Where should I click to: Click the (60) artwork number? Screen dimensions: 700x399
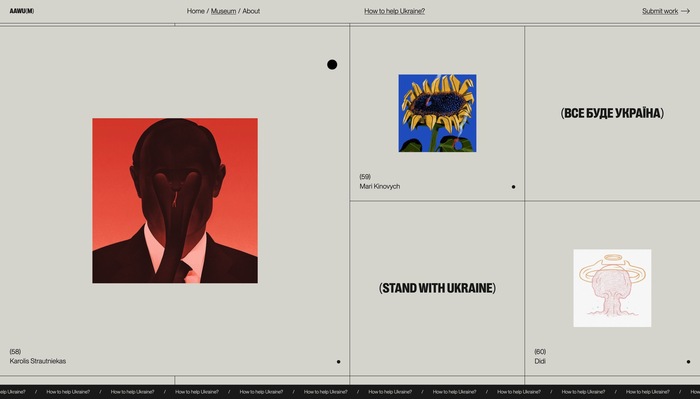540,351
